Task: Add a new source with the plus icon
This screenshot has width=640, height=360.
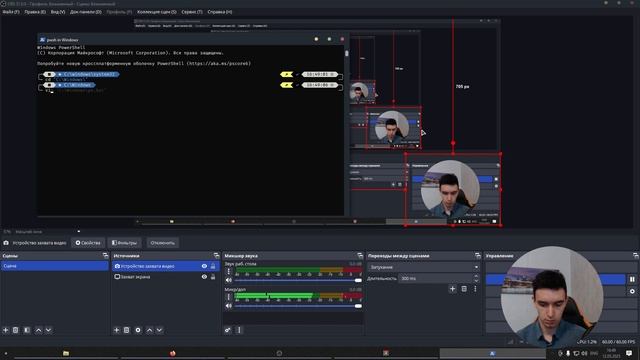Action: [117, 330]
